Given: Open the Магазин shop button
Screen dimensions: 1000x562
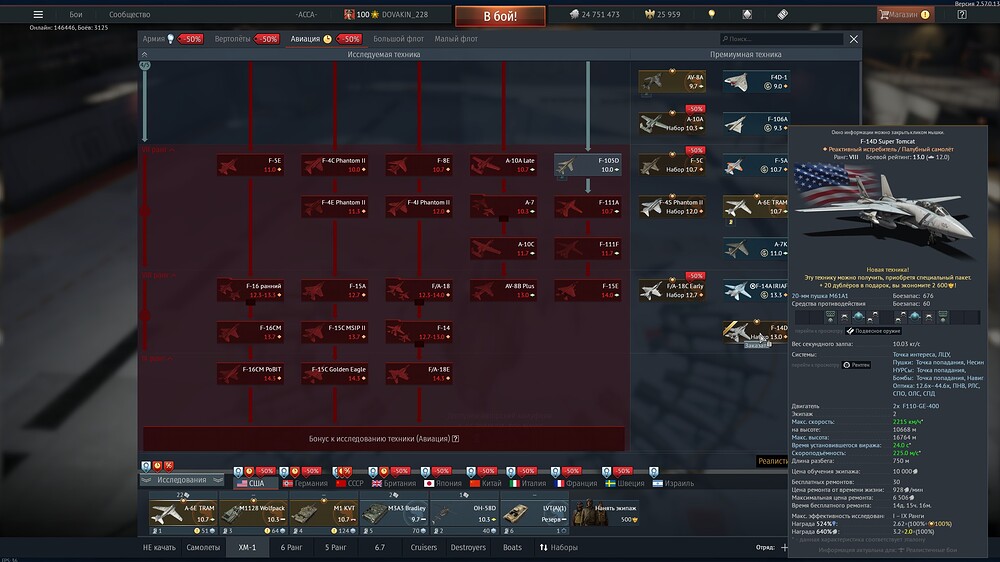Looking at the screenshot, I should [904, 14].
